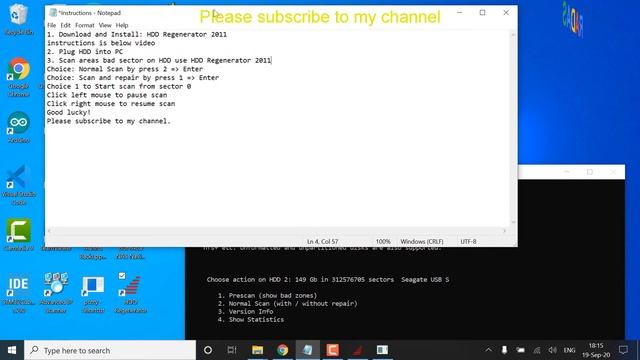Switch to Chrome on the taskbar

(x=282, y=350)
